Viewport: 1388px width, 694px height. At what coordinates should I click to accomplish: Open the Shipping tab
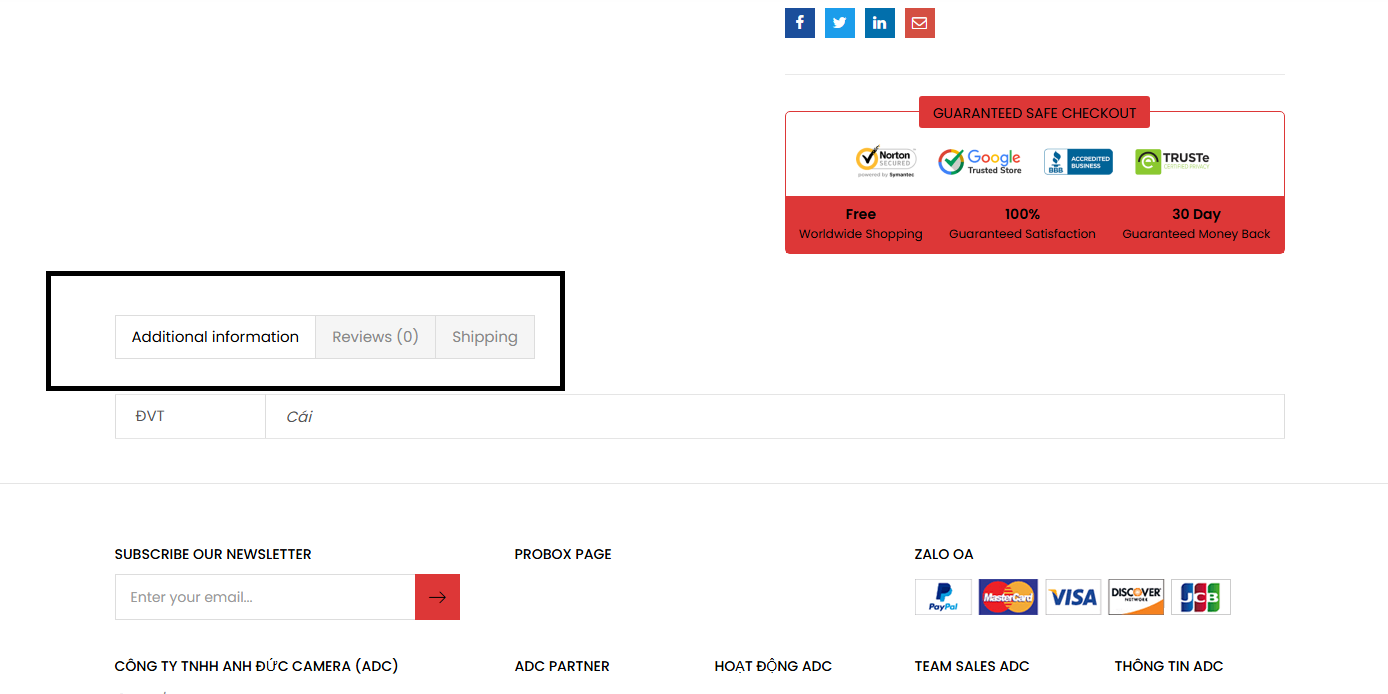click(485, 337)
